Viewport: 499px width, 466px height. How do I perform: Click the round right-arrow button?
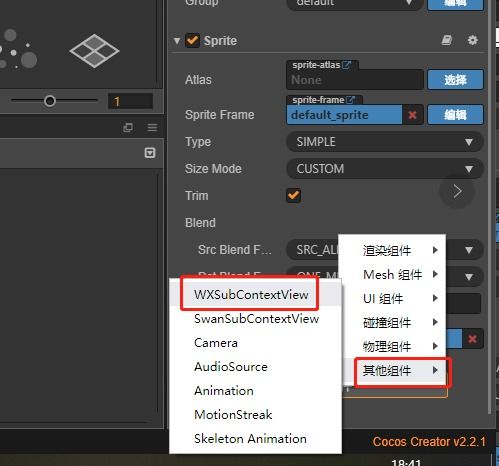click(x=457, y=192)
